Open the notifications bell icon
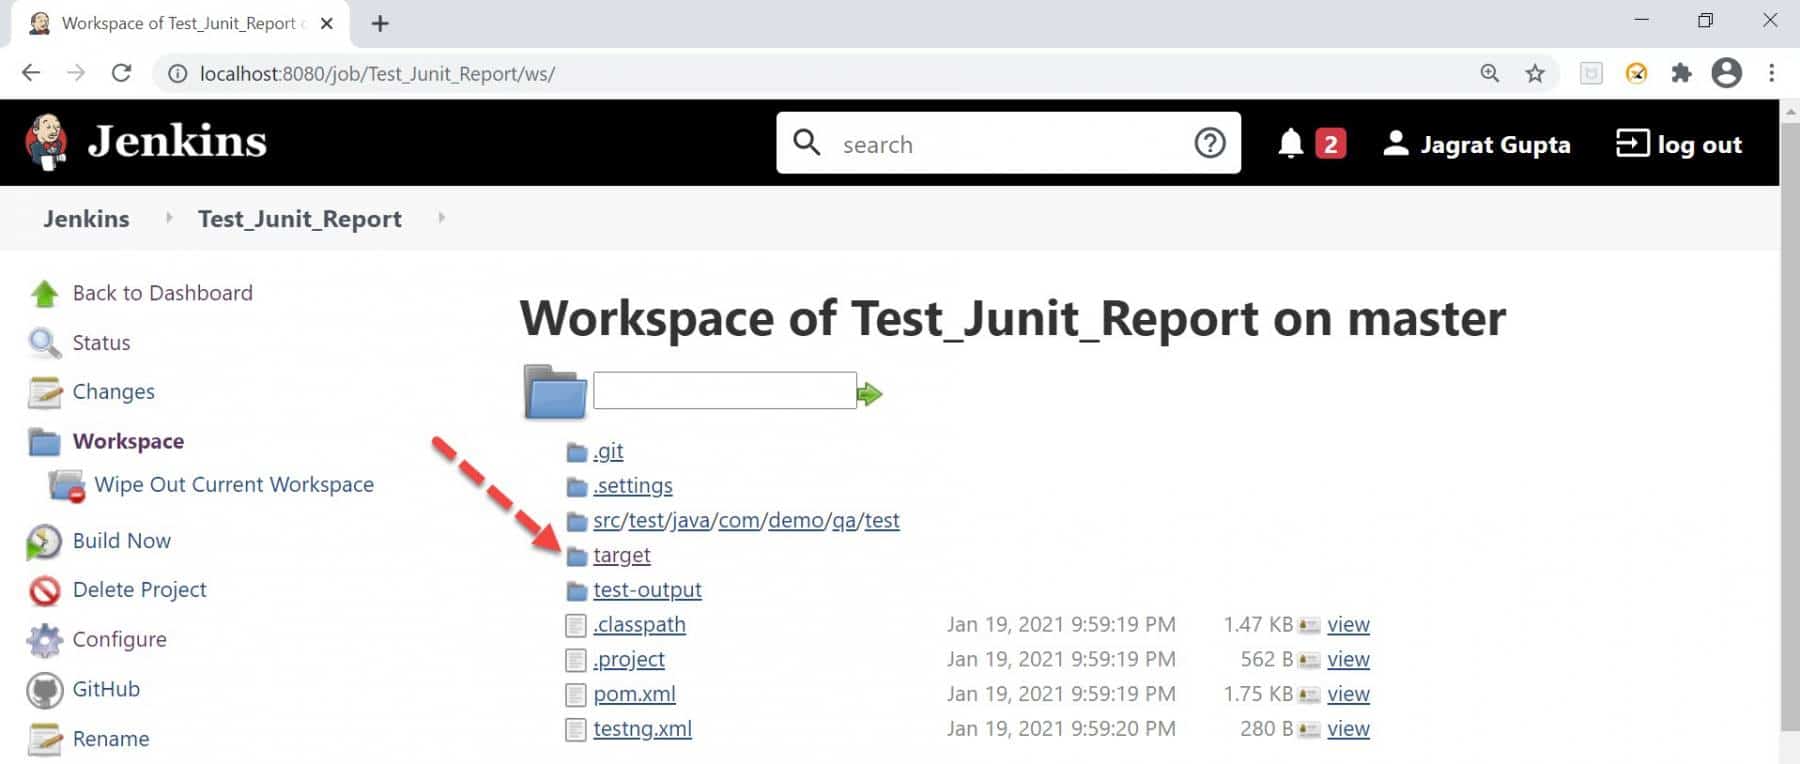This screenshot has width=1800, height=764. coord(1290,144)
